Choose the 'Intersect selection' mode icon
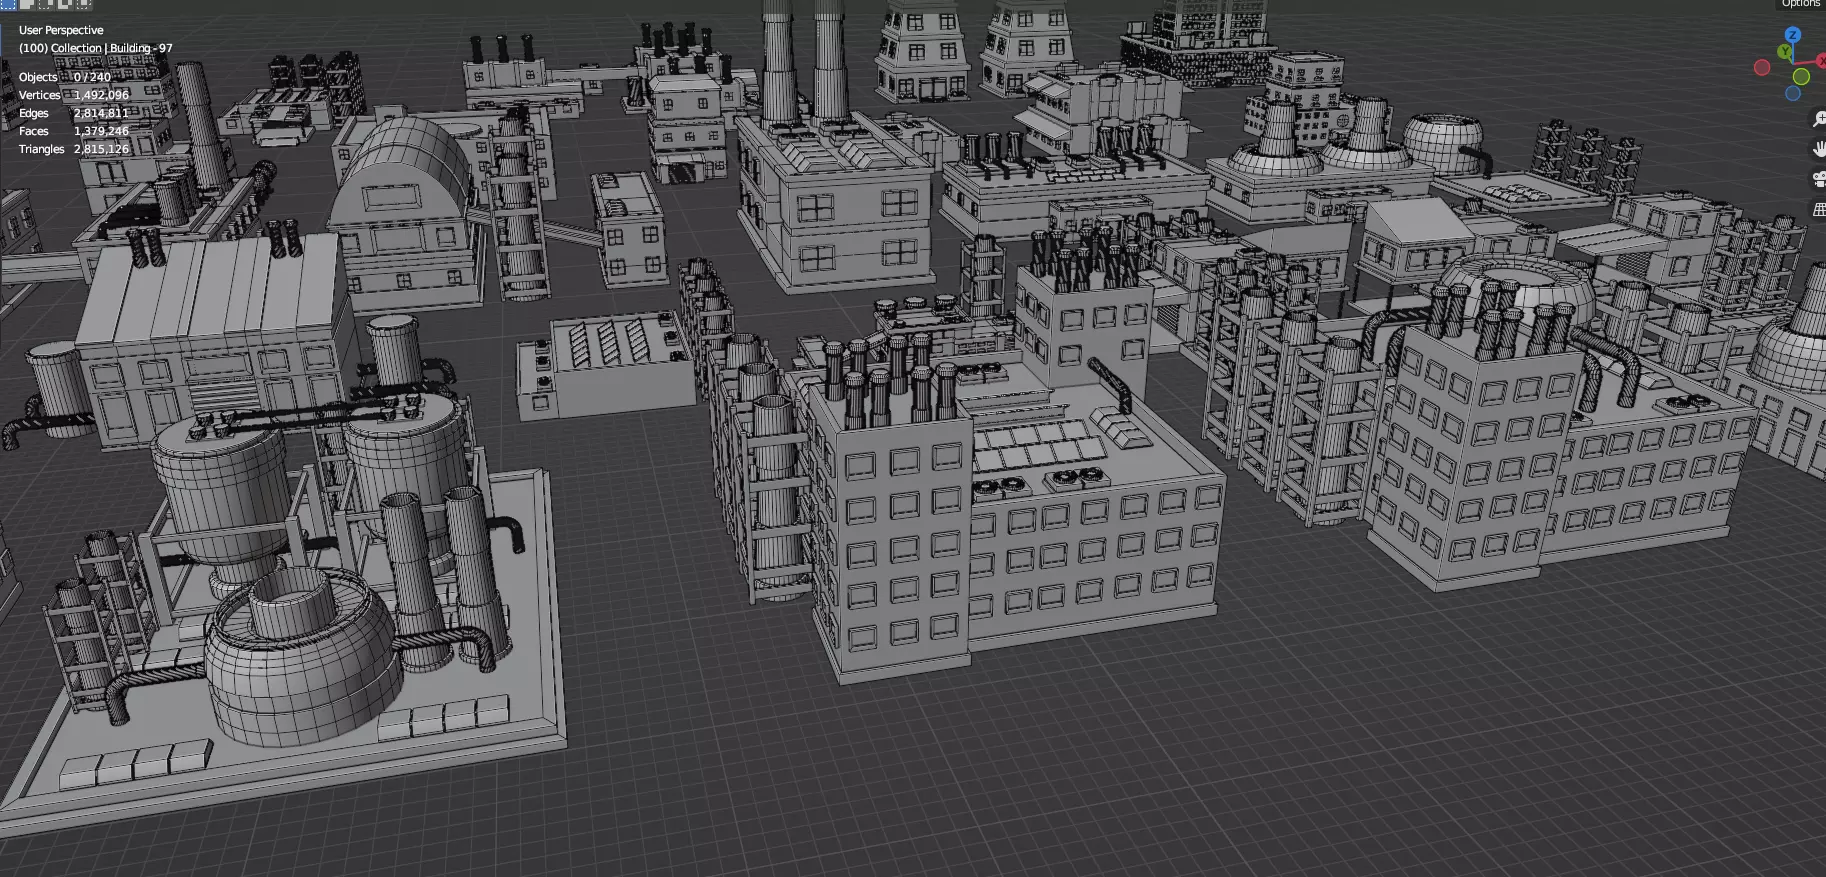 click(x=84, y=4)
